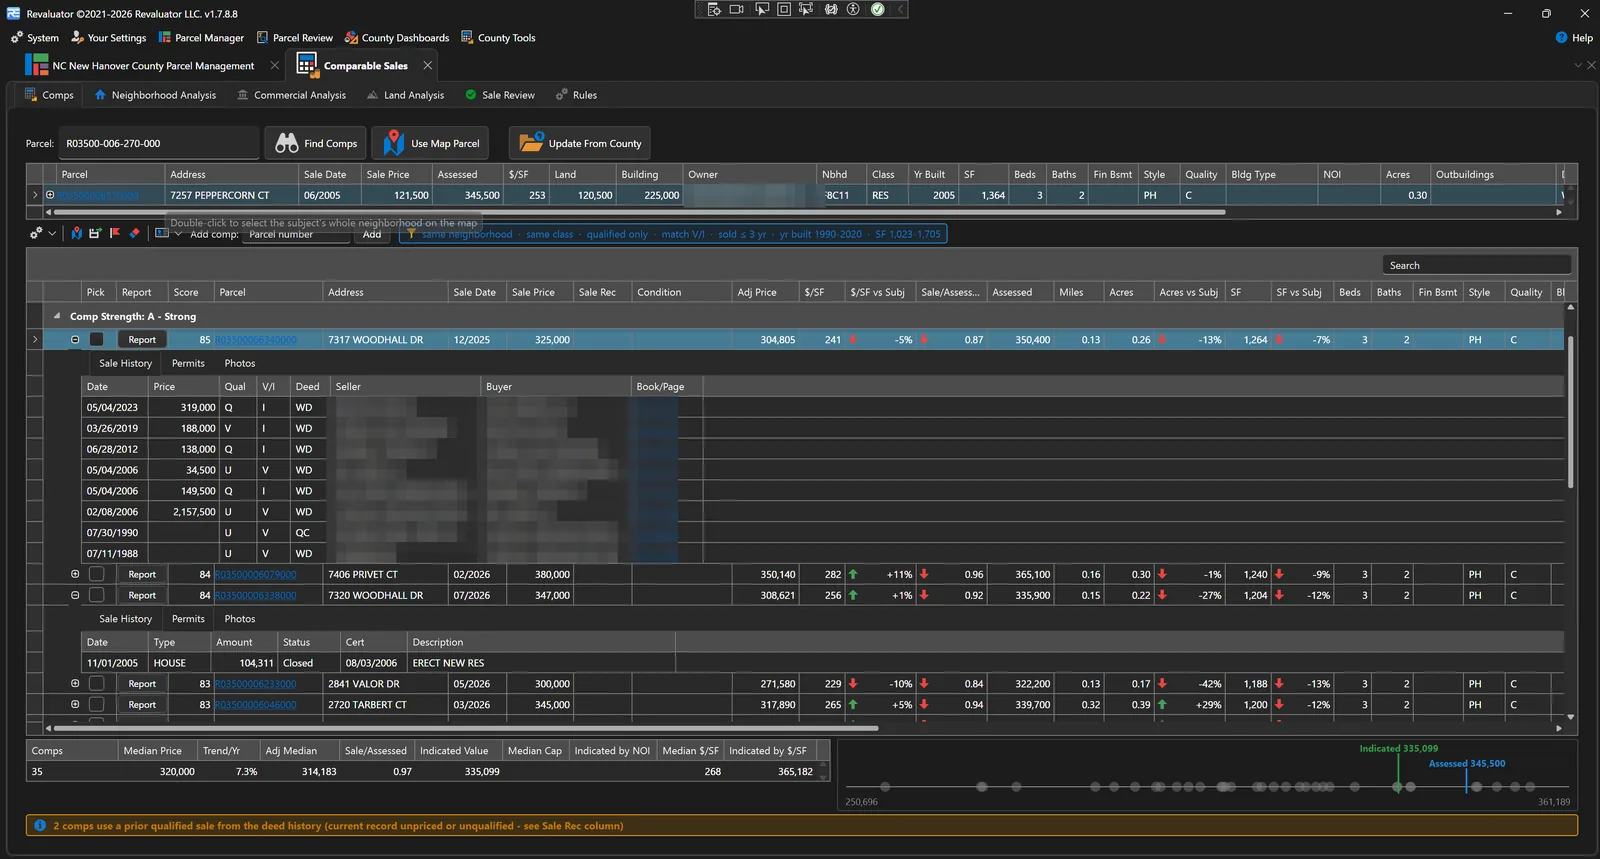Open the dropdown arrow beside the settings gear
The image size is (1600, 859).
click(x=52, y=234)
